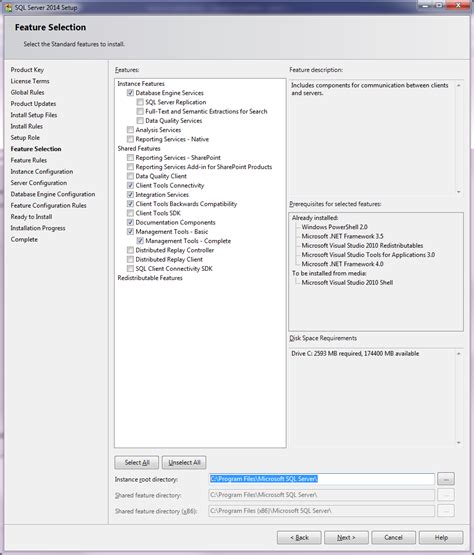Image resolution: width=474 pixels, height=555 pixels.
Task: Browse for the instance root directory
Action: pos(446,479)
